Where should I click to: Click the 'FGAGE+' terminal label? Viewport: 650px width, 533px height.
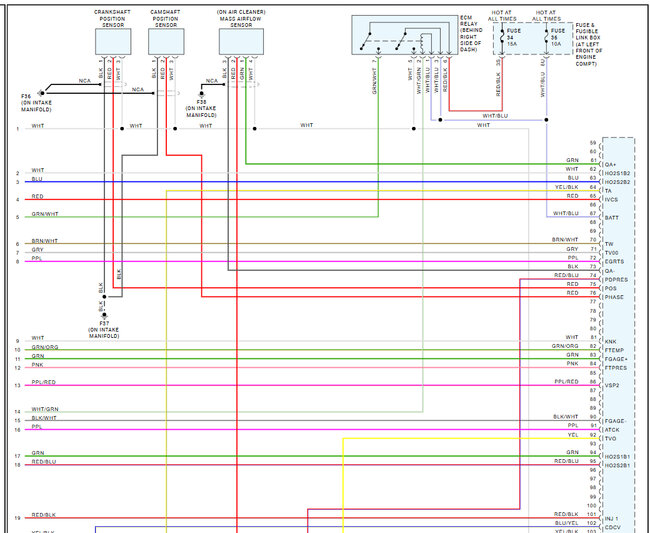coord(616,359)
